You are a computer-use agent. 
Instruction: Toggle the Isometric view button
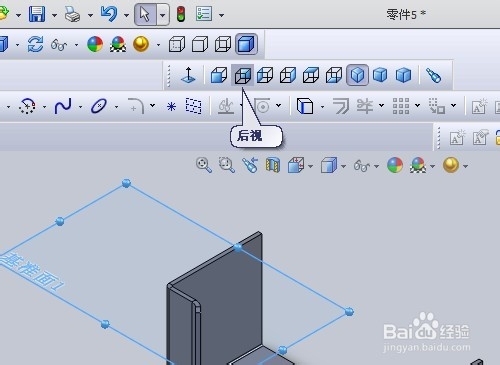pos(357,75)
